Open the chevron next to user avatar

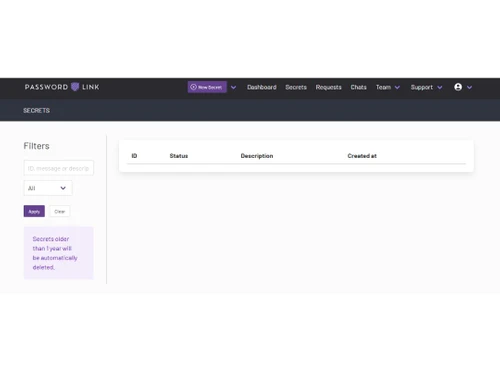(469, 87)
